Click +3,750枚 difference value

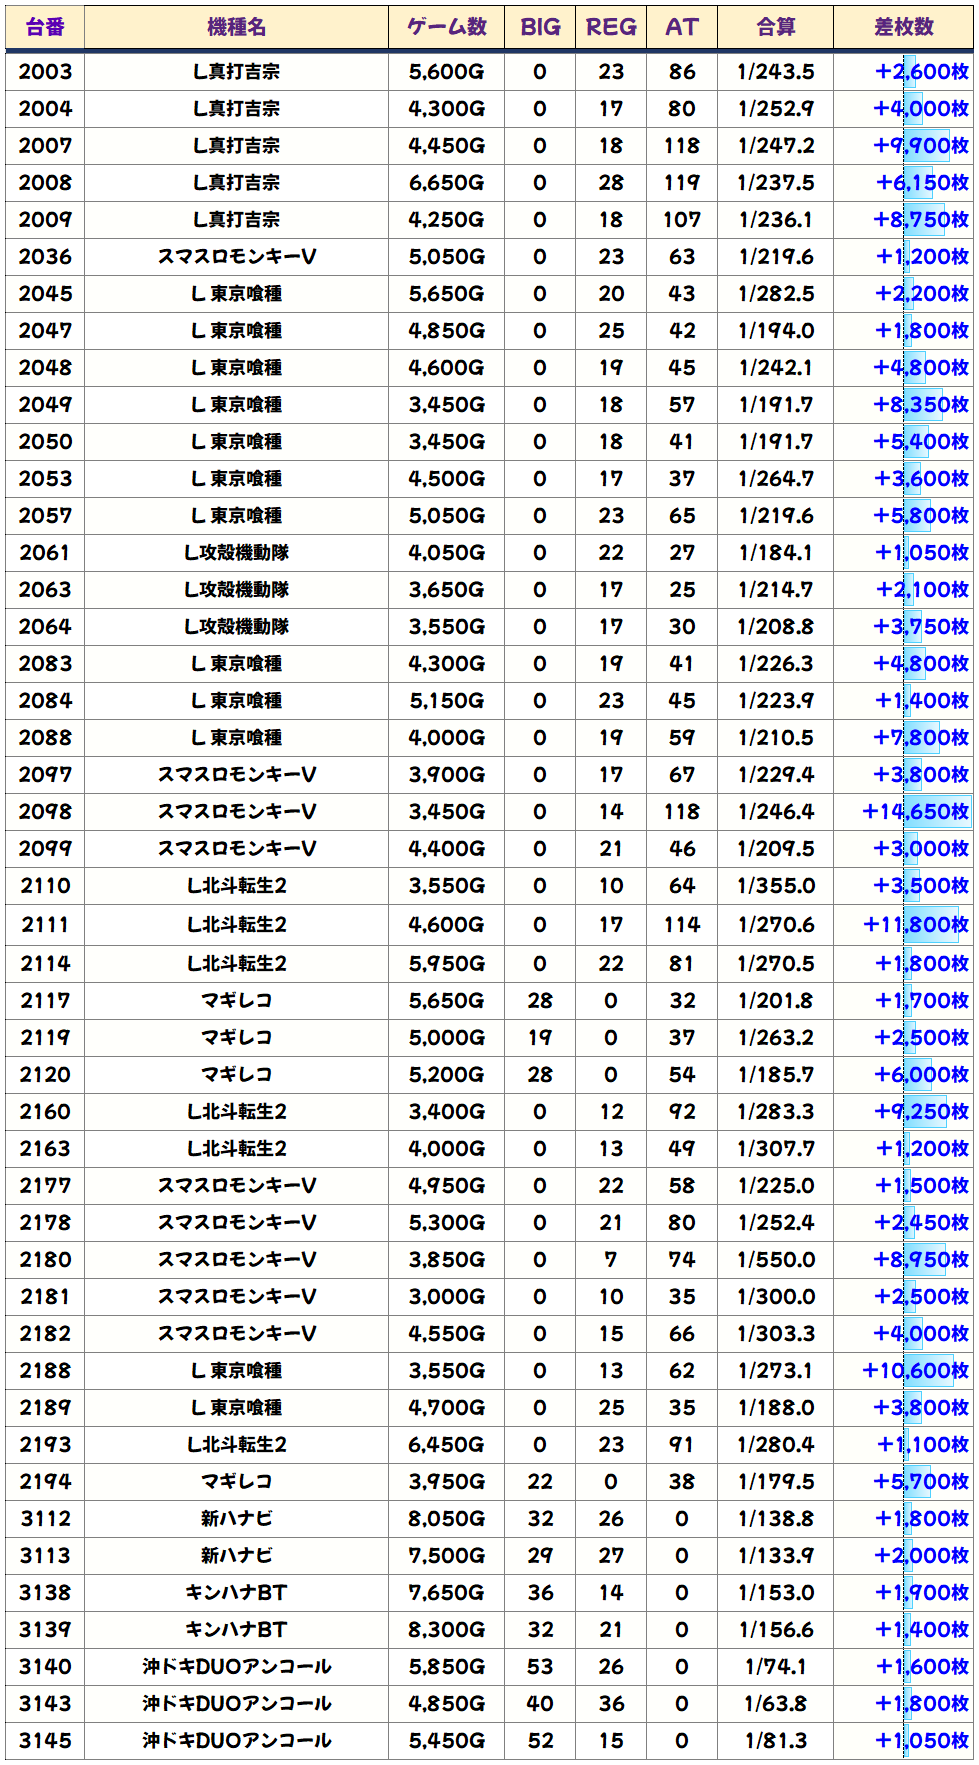[x=921, y=627]
